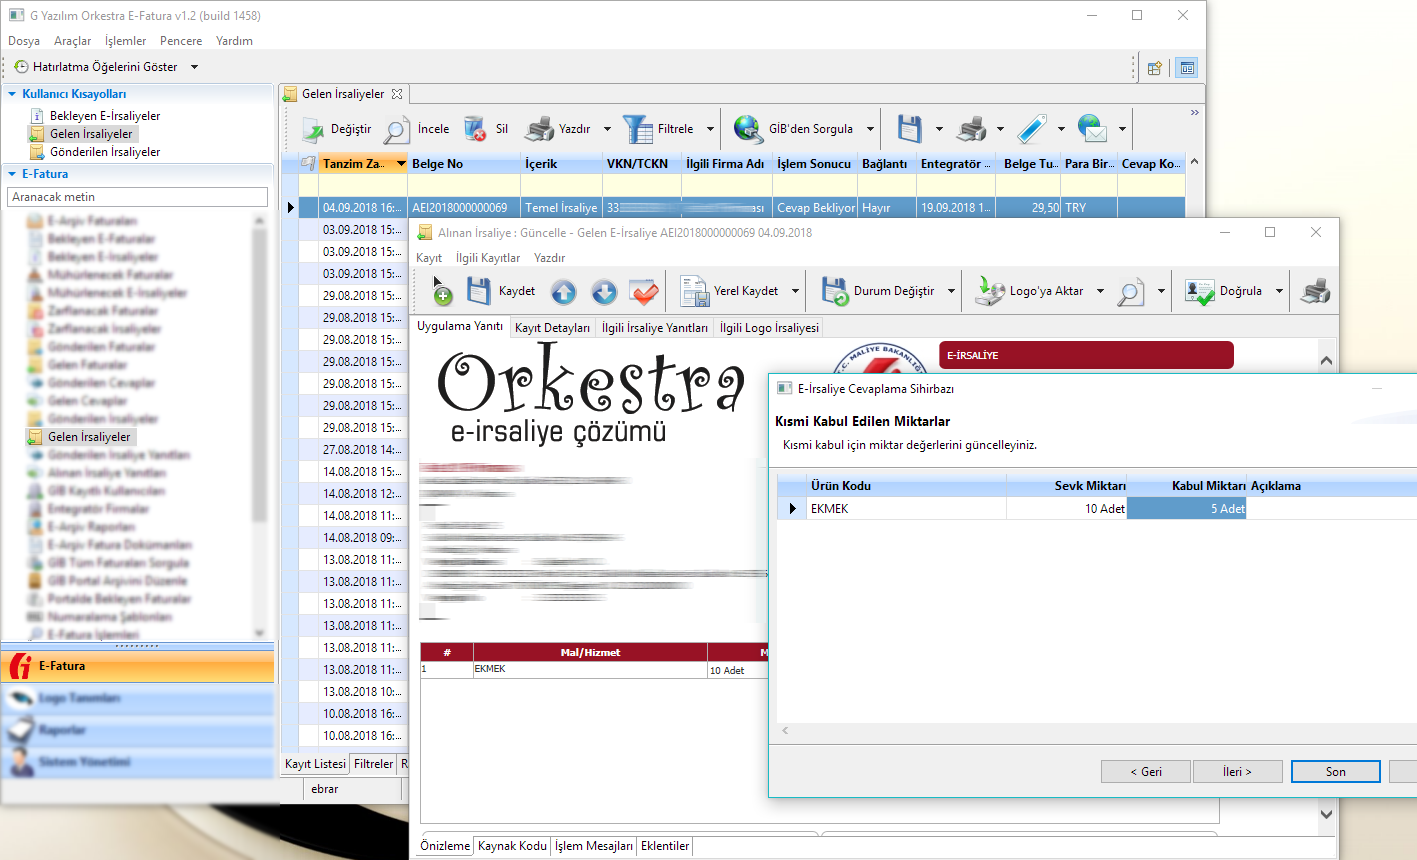Click the blue down arrow icon
This screenshot has width=1417, height=860.
[x=604, y=292]
